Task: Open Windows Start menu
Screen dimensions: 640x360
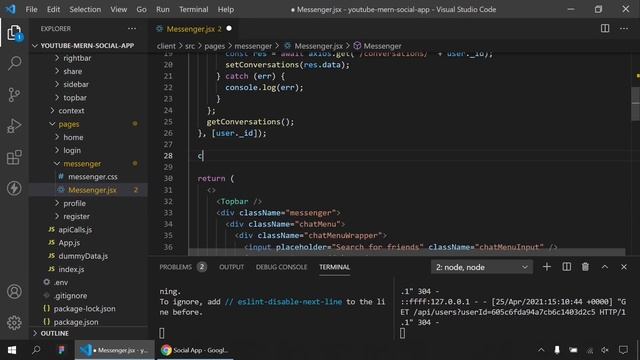Action: click(11, 350)
